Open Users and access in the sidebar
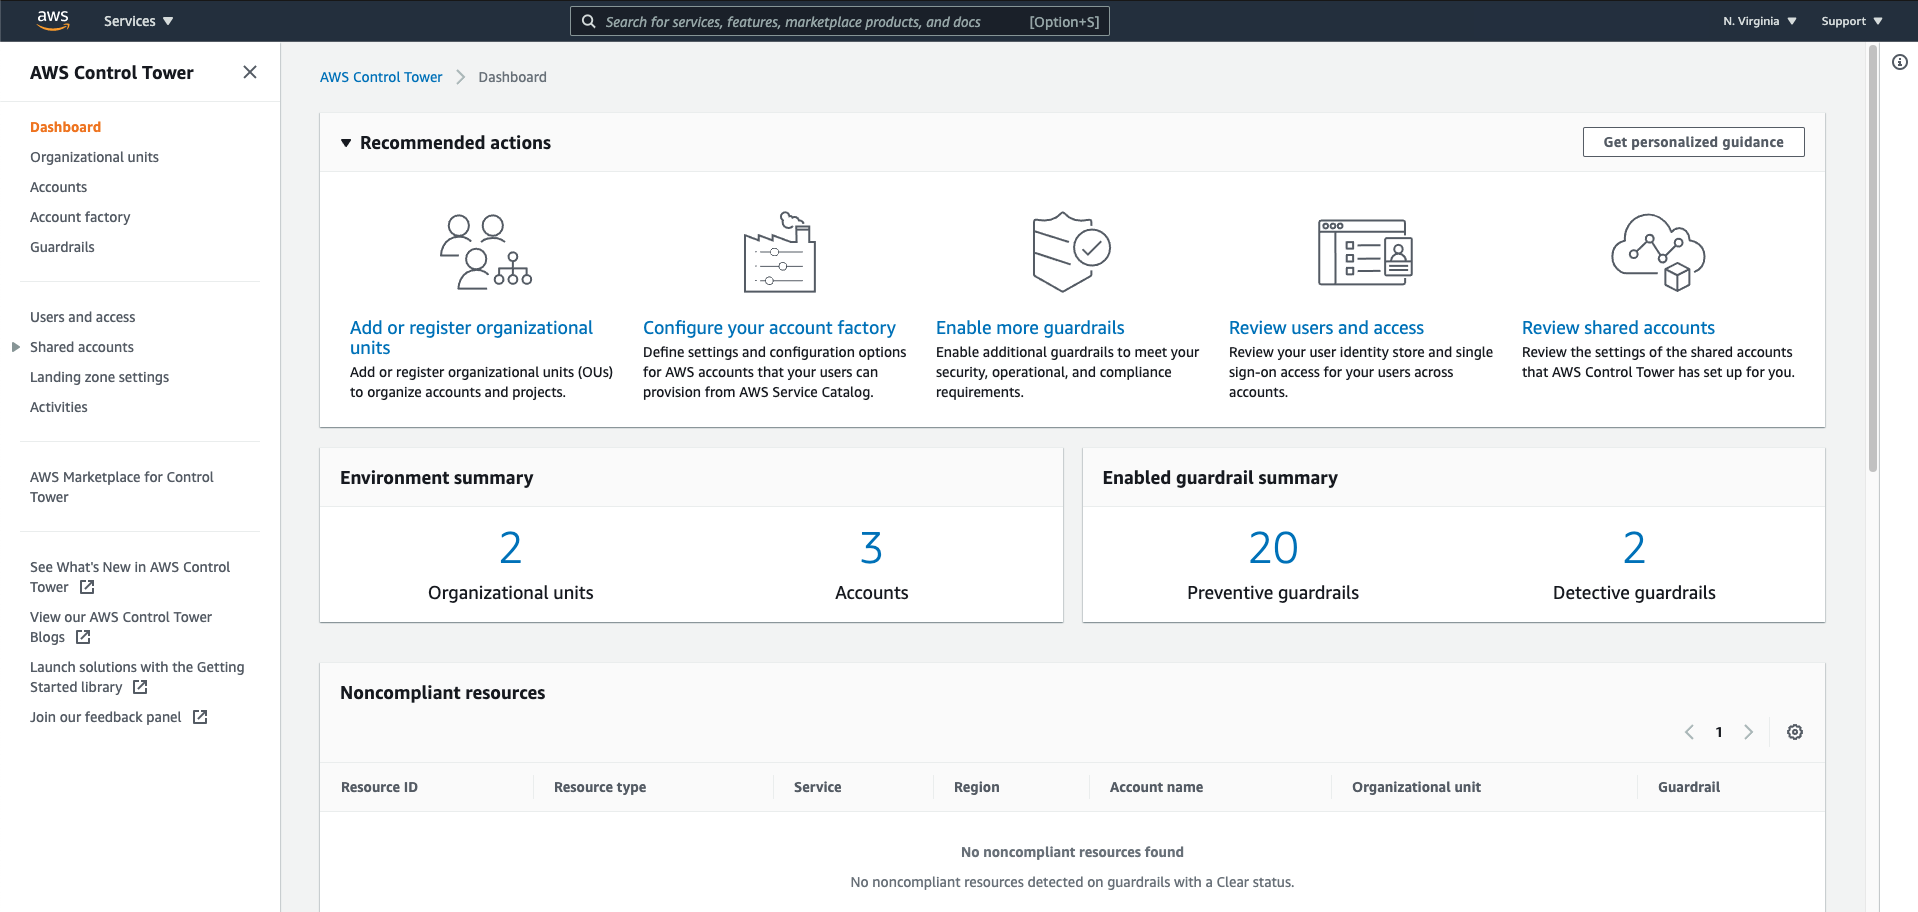The image size is (1918, 912). coord(82,317)
